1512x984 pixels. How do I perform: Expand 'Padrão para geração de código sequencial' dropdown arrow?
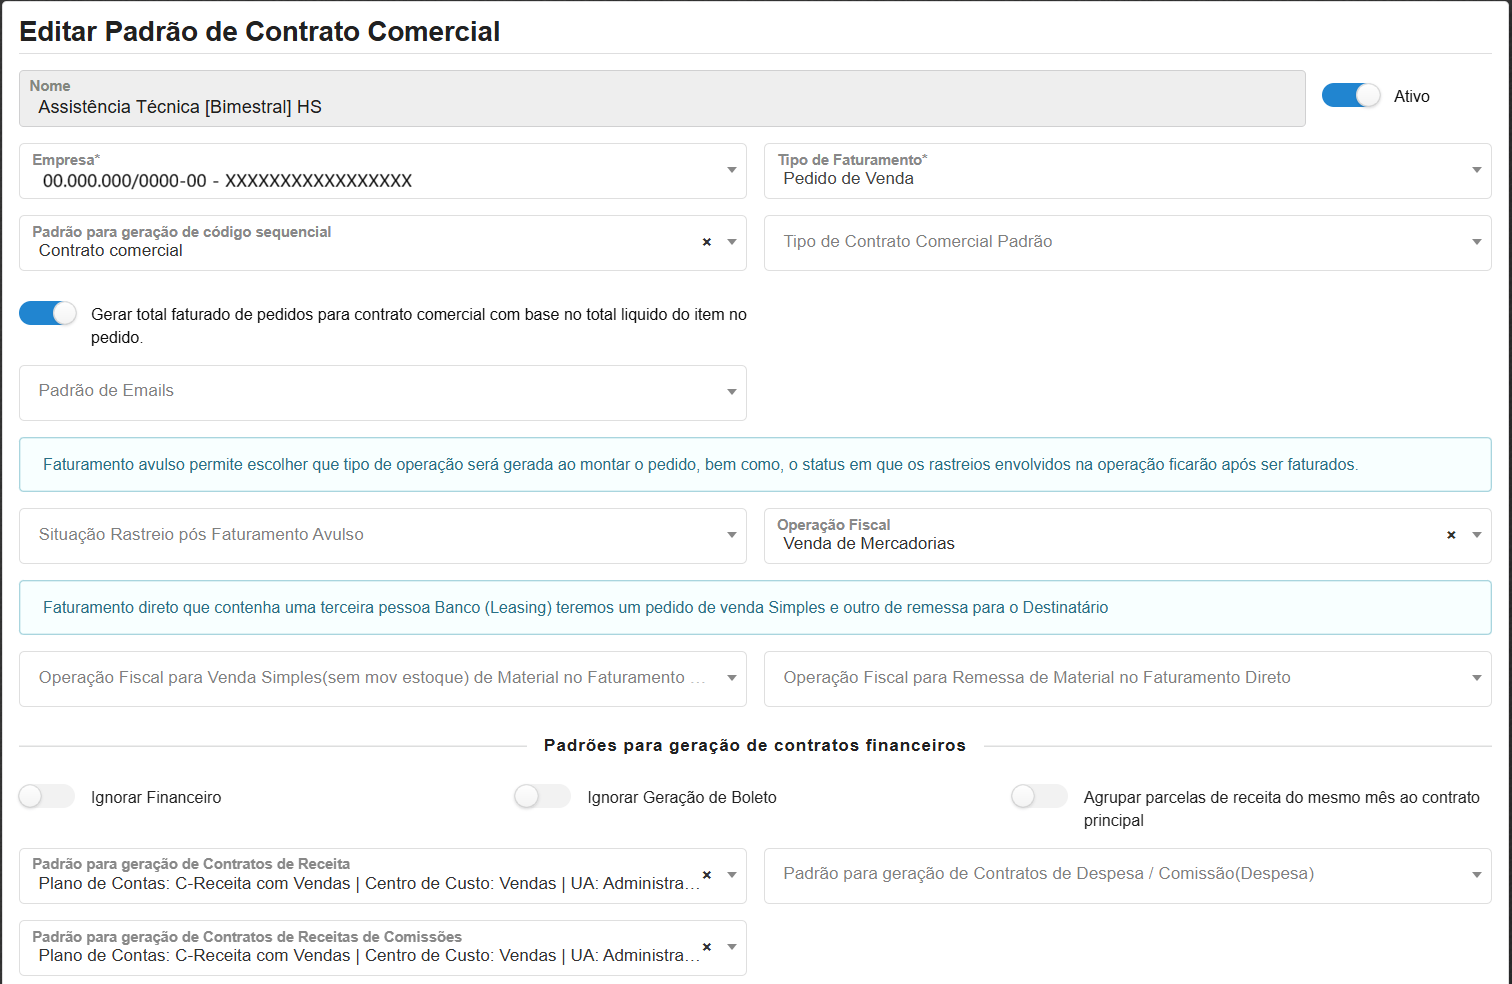tap(732, 242)
